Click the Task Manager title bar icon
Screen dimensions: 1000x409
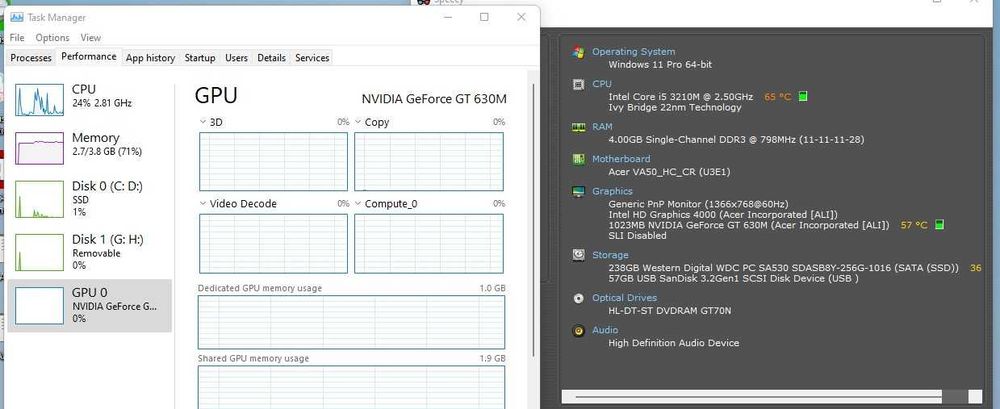tap(17, 17)
